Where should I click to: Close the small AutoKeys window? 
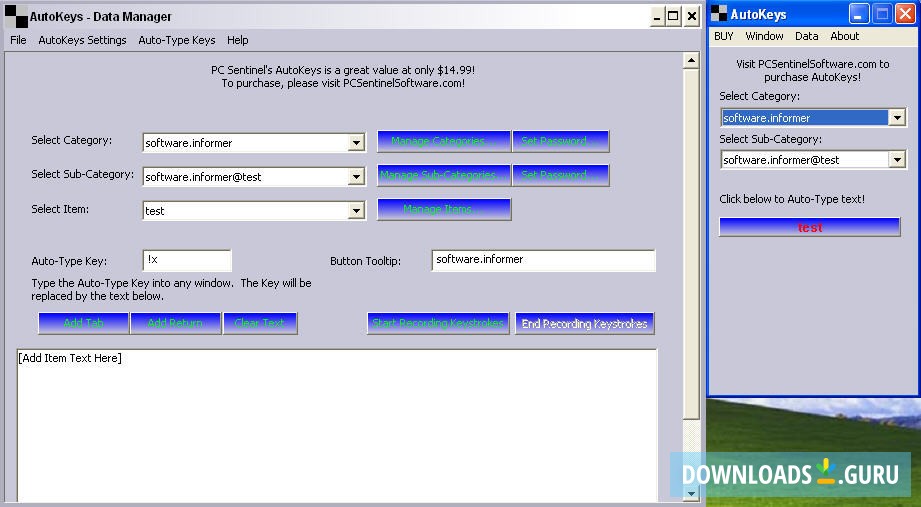905,14
